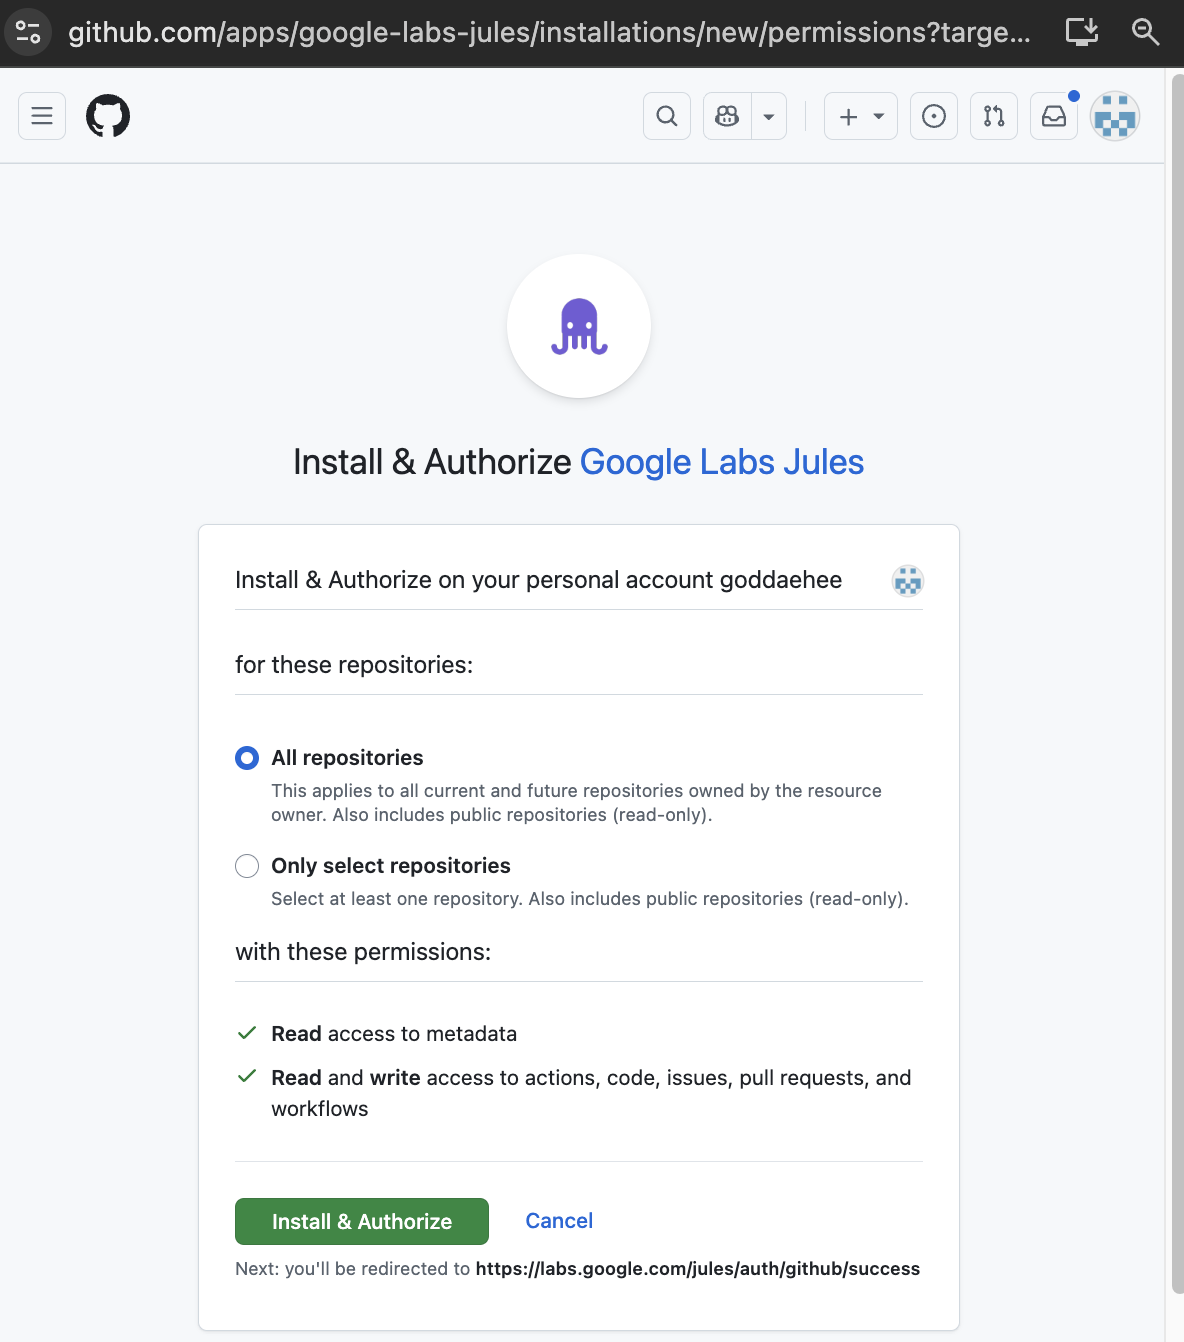Open the Issues icon in header

point(934,116)
